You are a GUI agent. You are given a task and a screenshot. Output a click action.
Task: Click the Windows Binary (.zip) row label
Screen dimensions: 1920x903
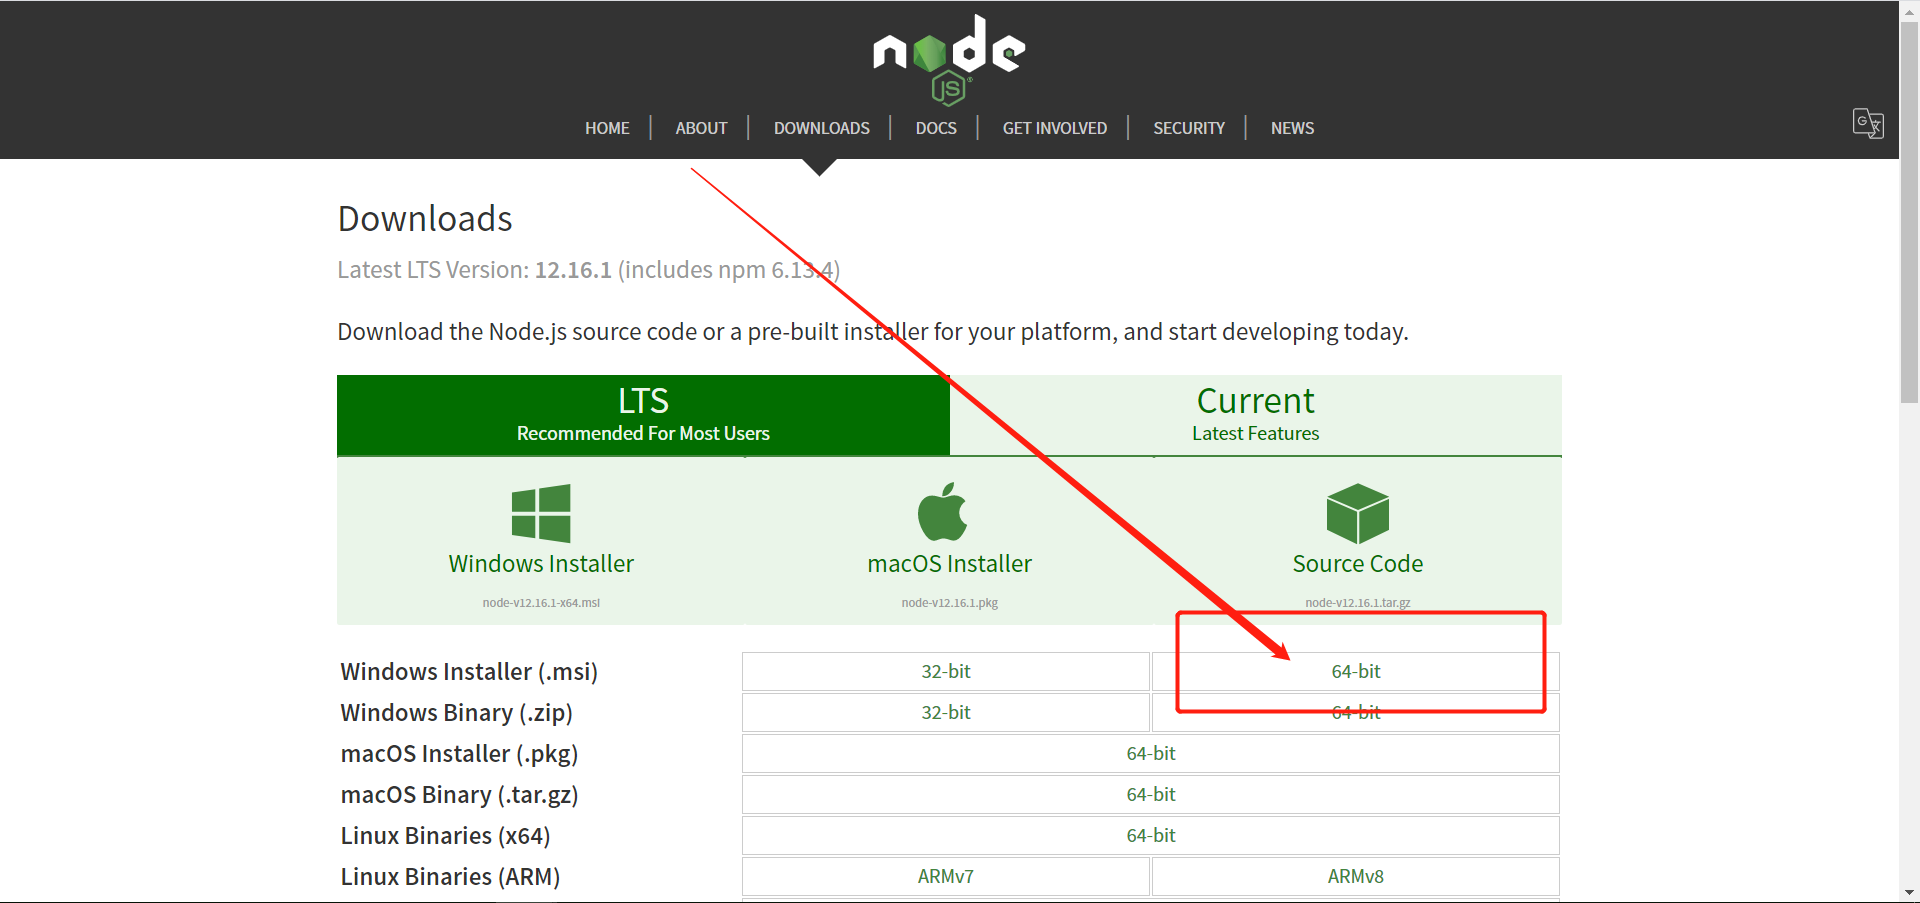[456, 713]
